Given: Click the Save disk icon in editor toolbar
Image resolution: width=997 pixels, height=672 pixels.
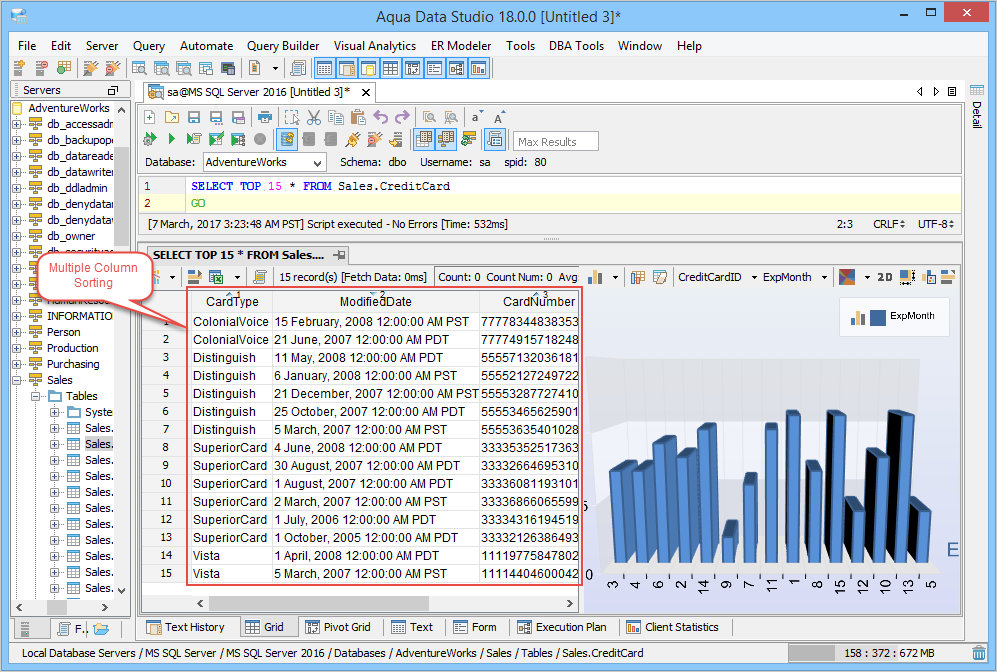Looking at the screenshot, I should pyautogui.click(x=194, y=117).
